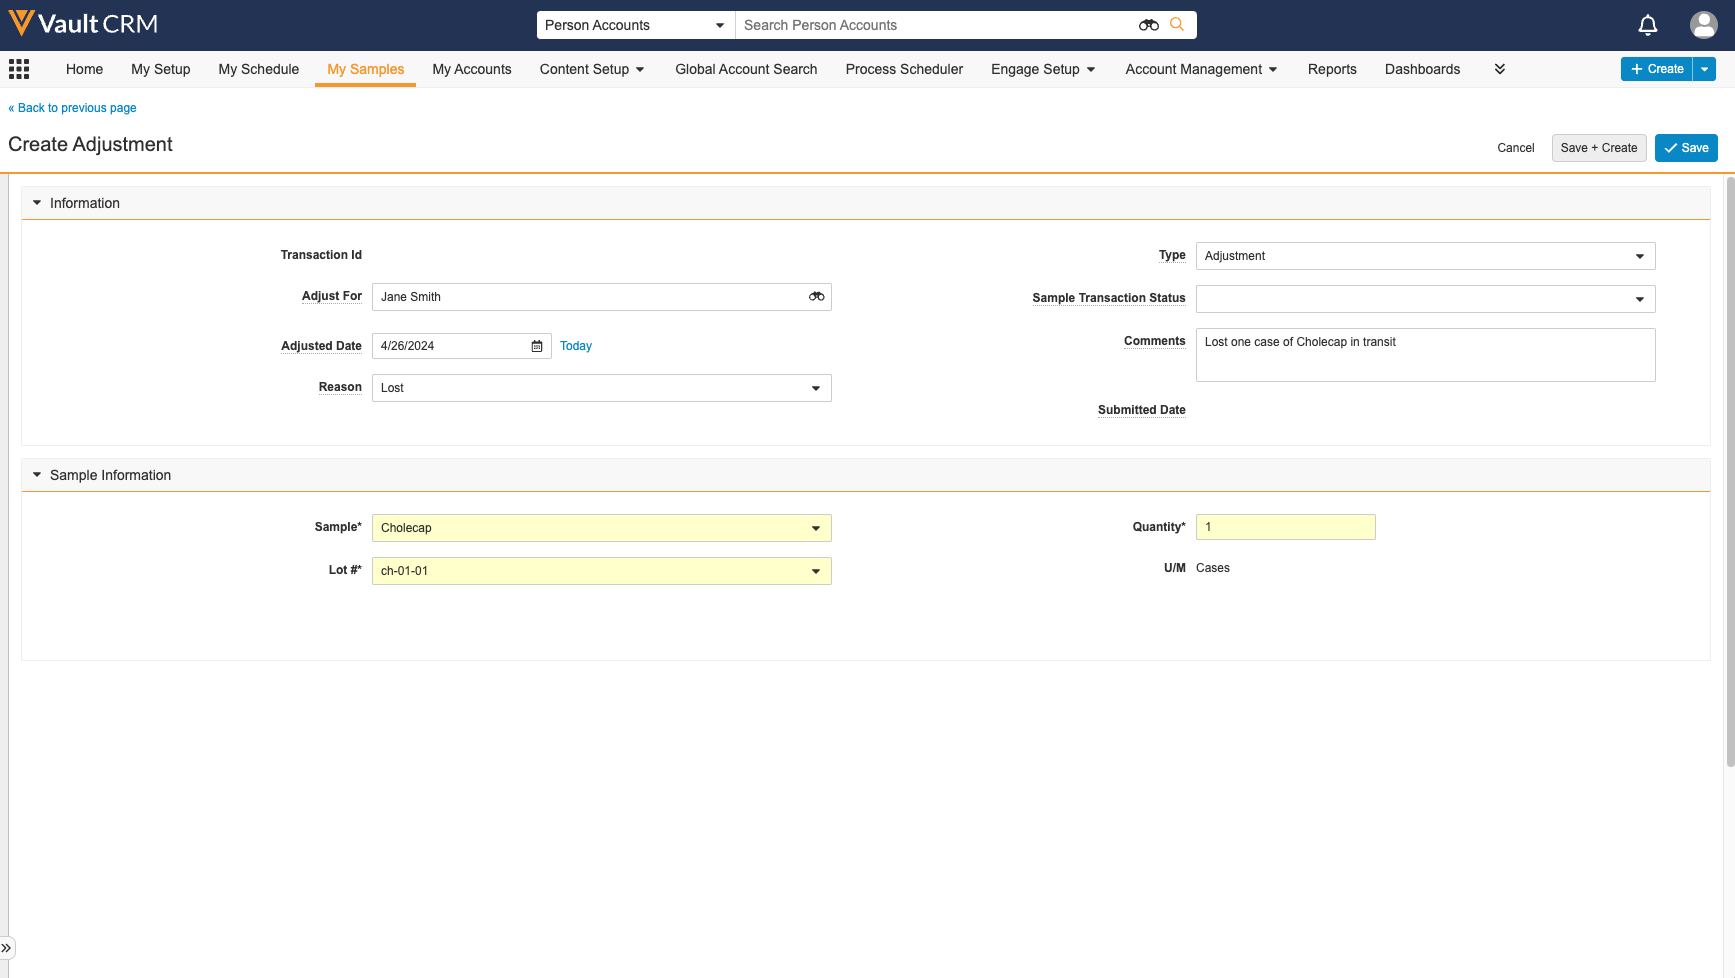Open the Reports tab
This screenshot has width=1735, height=978.
coord(1331,69)
